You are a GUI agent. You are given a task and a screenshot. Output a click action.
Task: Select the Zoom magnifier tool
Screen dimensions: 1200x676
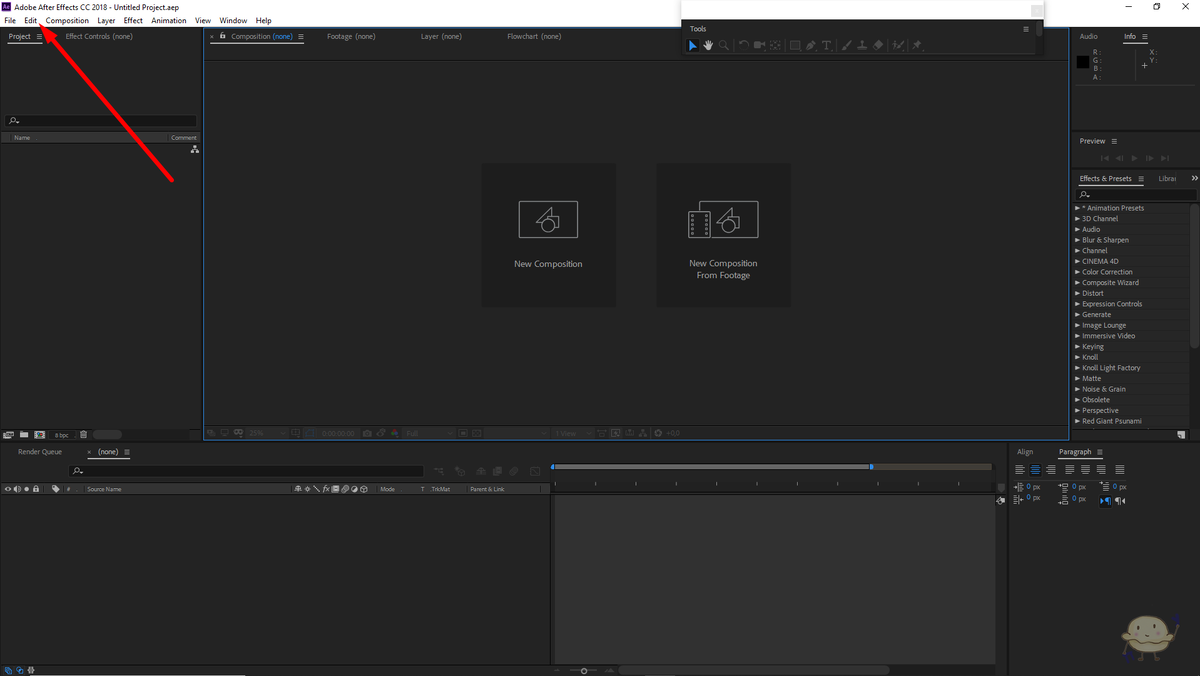(x=724, y=45)
